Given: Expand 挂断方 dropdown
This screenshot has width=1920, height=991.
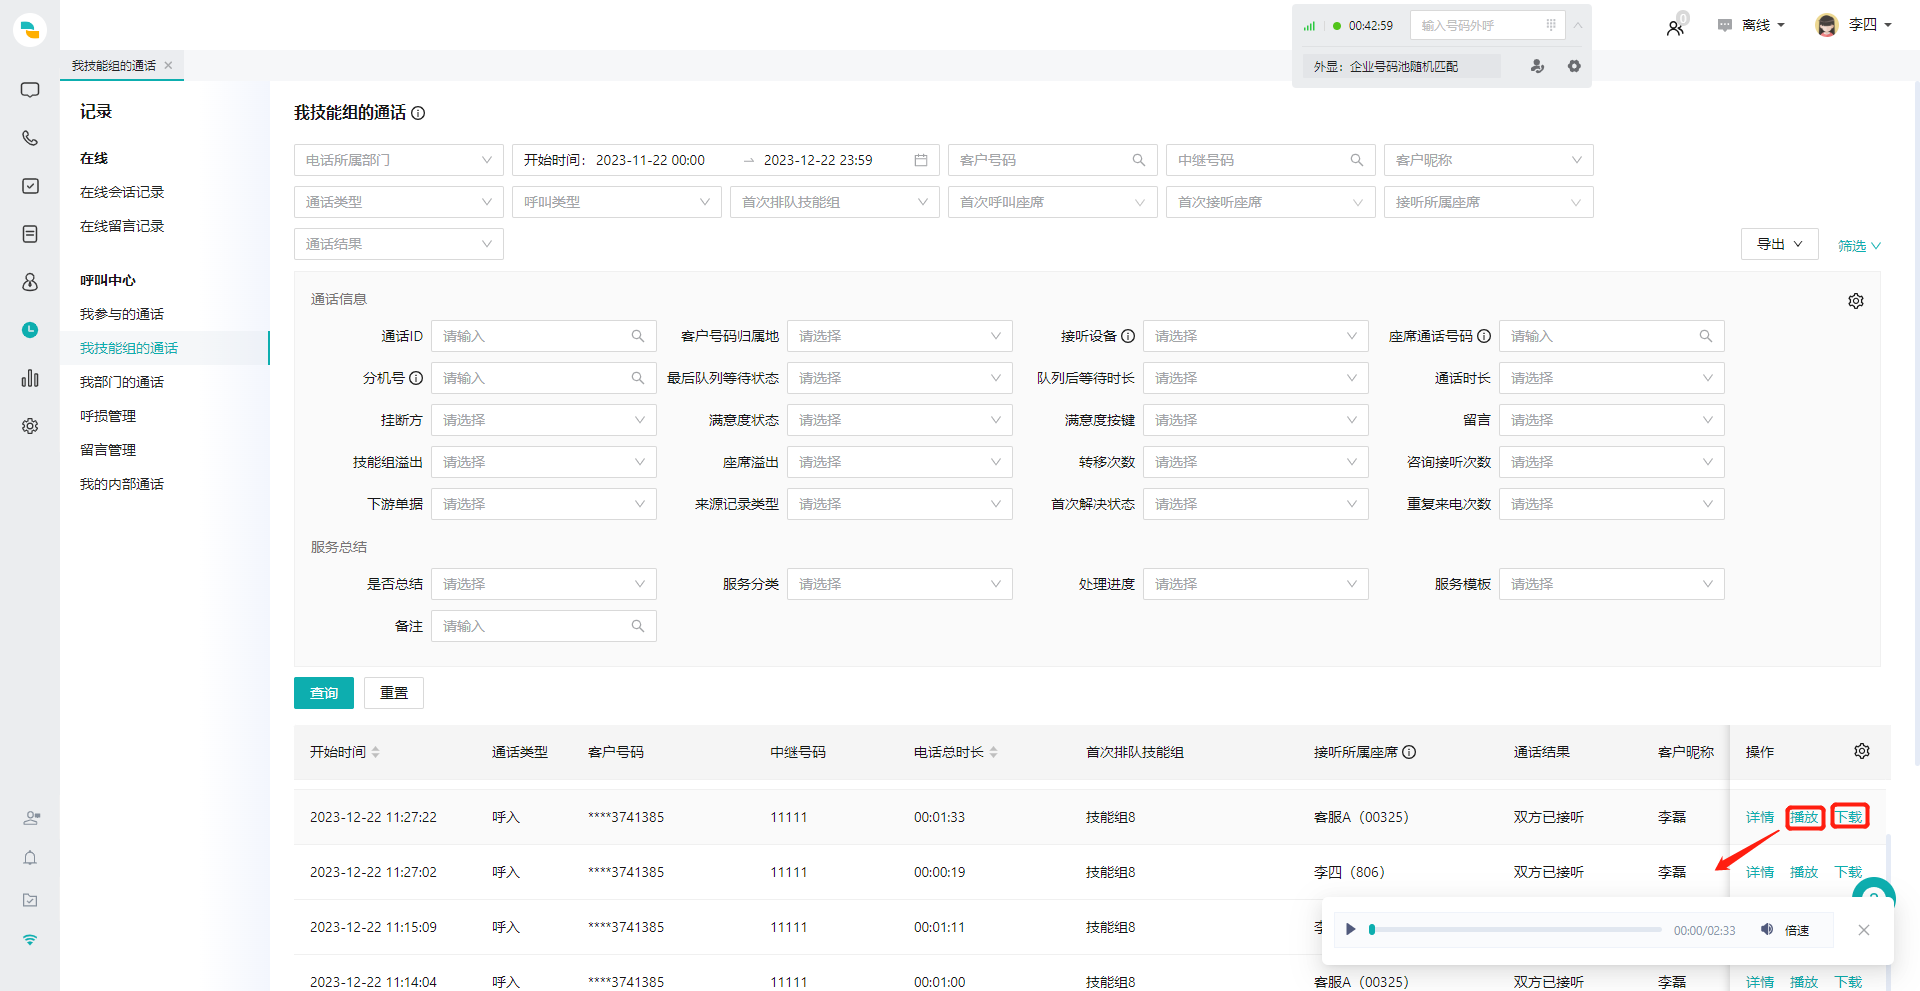Looking at the screenshot, I should click(x=544, y=420).
